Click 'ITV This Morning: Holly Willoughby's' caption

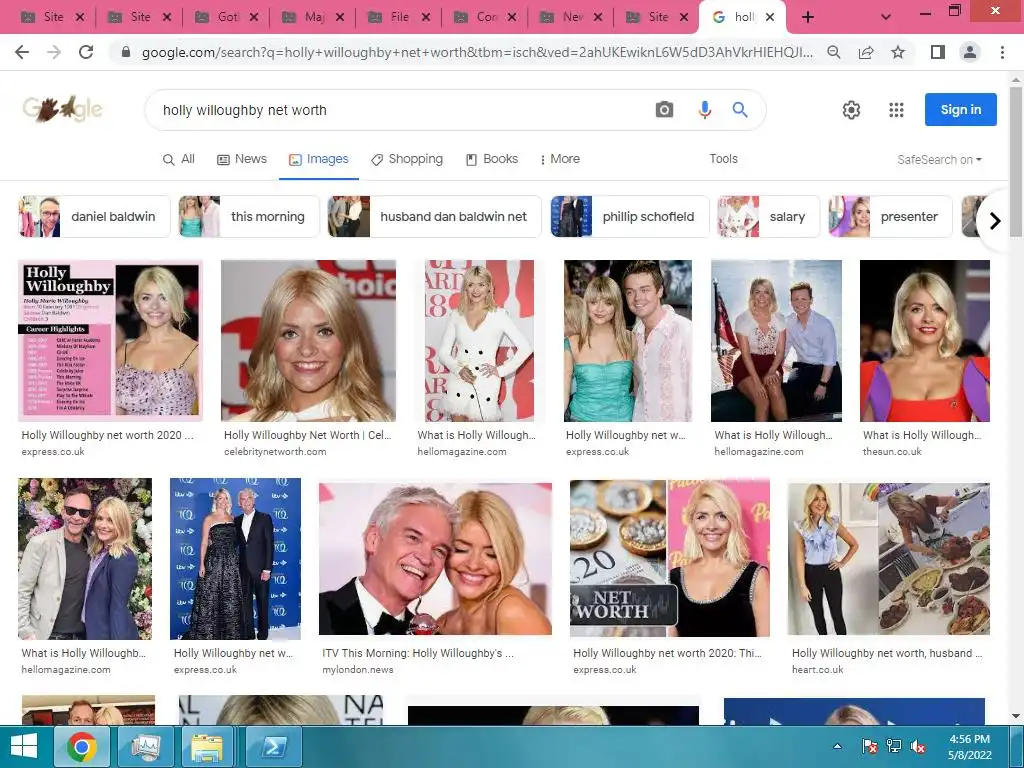418,653
